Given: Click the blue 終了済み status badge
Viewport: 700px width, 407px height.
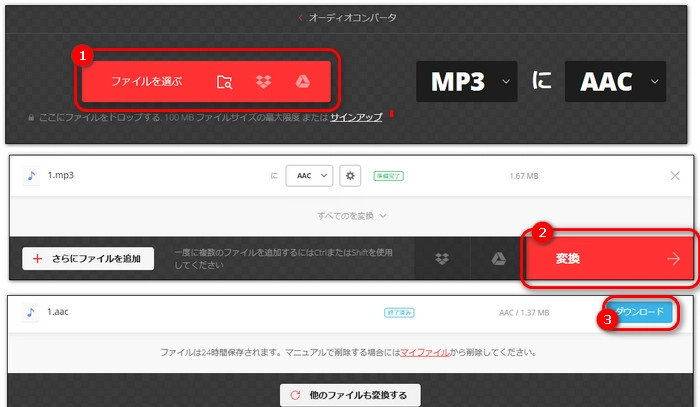Looking at the screenshot, I should pos(399,312).
